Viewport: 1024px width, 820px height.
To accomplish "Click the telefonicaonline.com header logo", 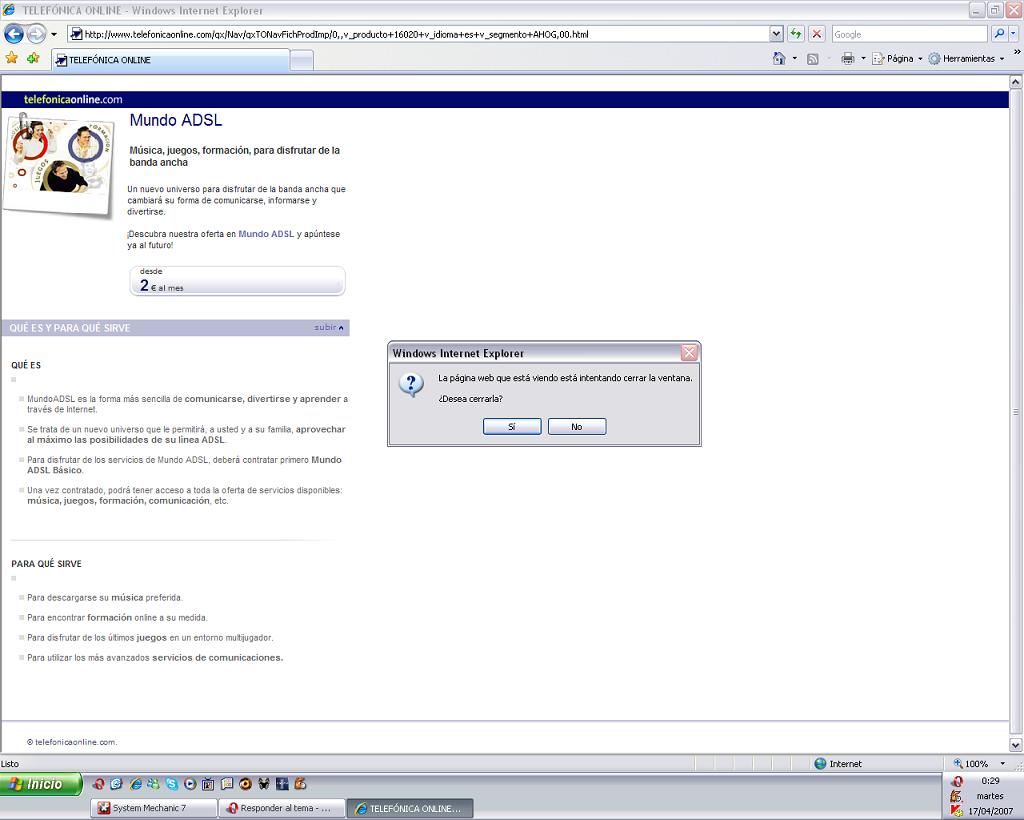I will (73, 99).
